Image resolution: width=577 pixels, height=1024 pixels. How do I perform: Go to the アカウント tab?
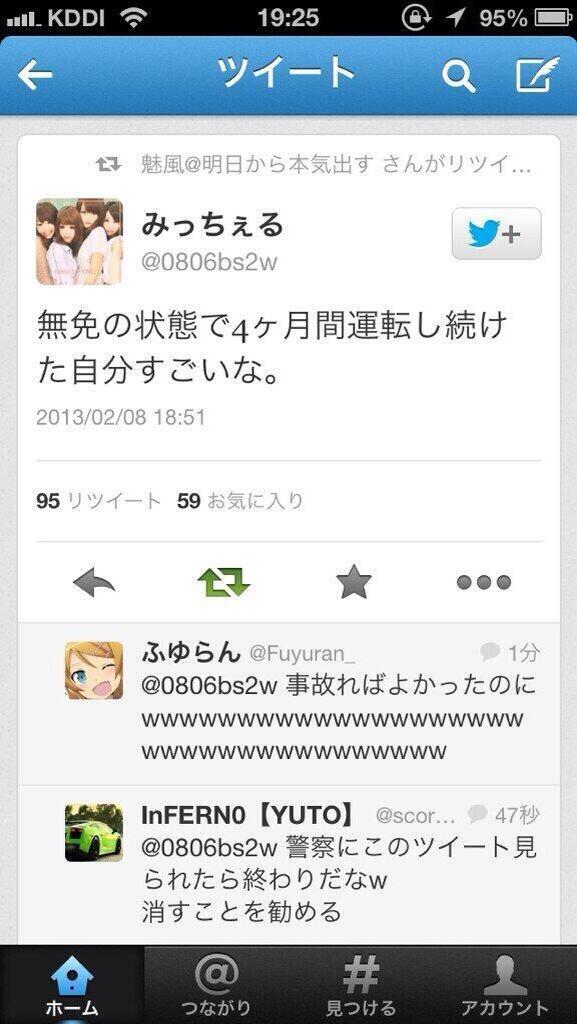(x=505, y=985)
